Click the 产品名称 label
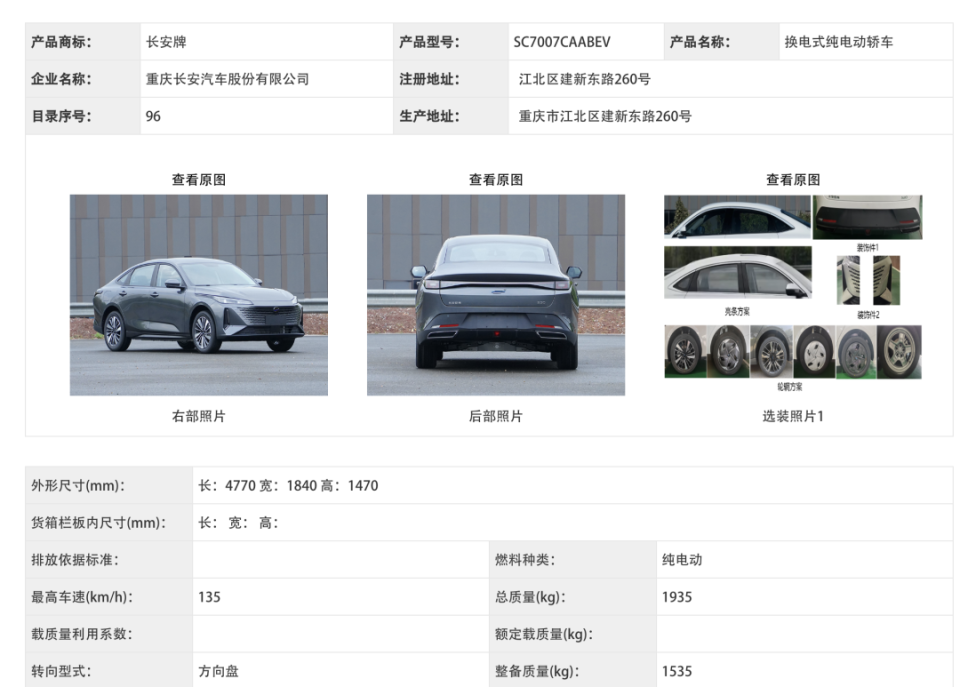960x687 pixels. 700,42
